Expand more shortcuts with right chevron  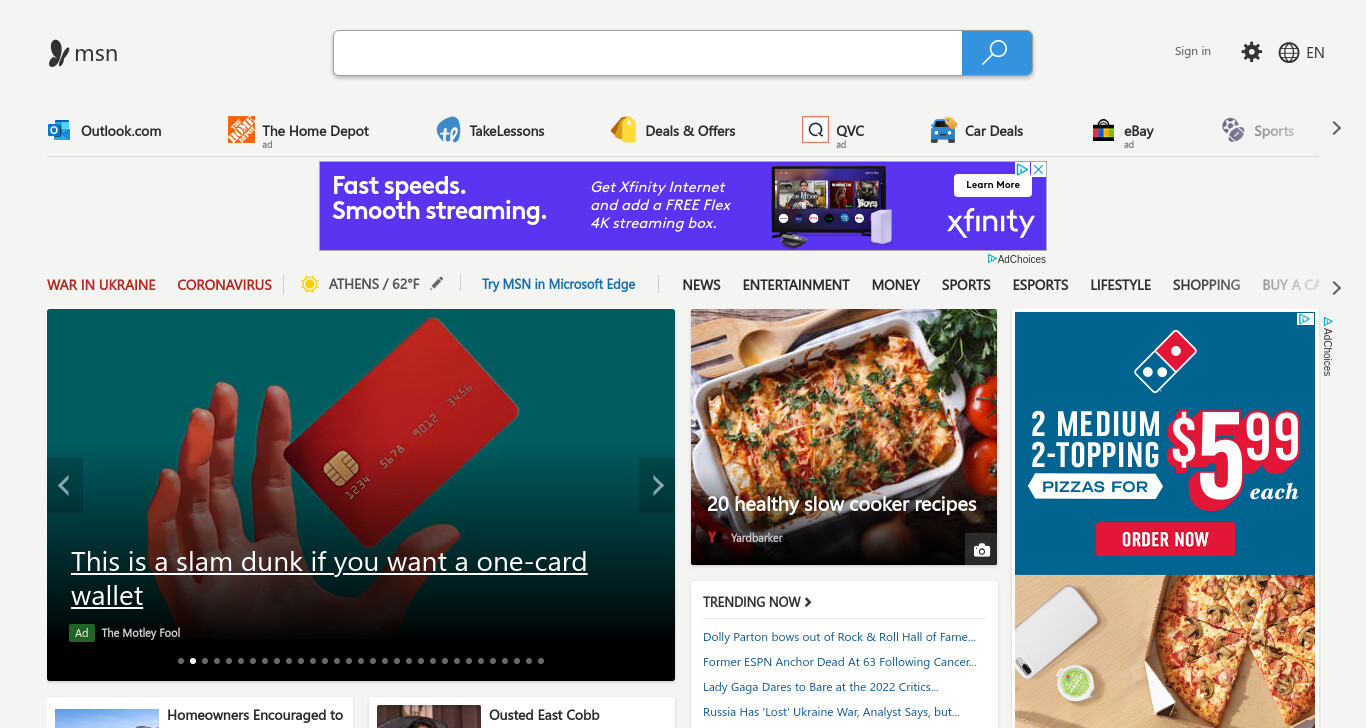1336,128
